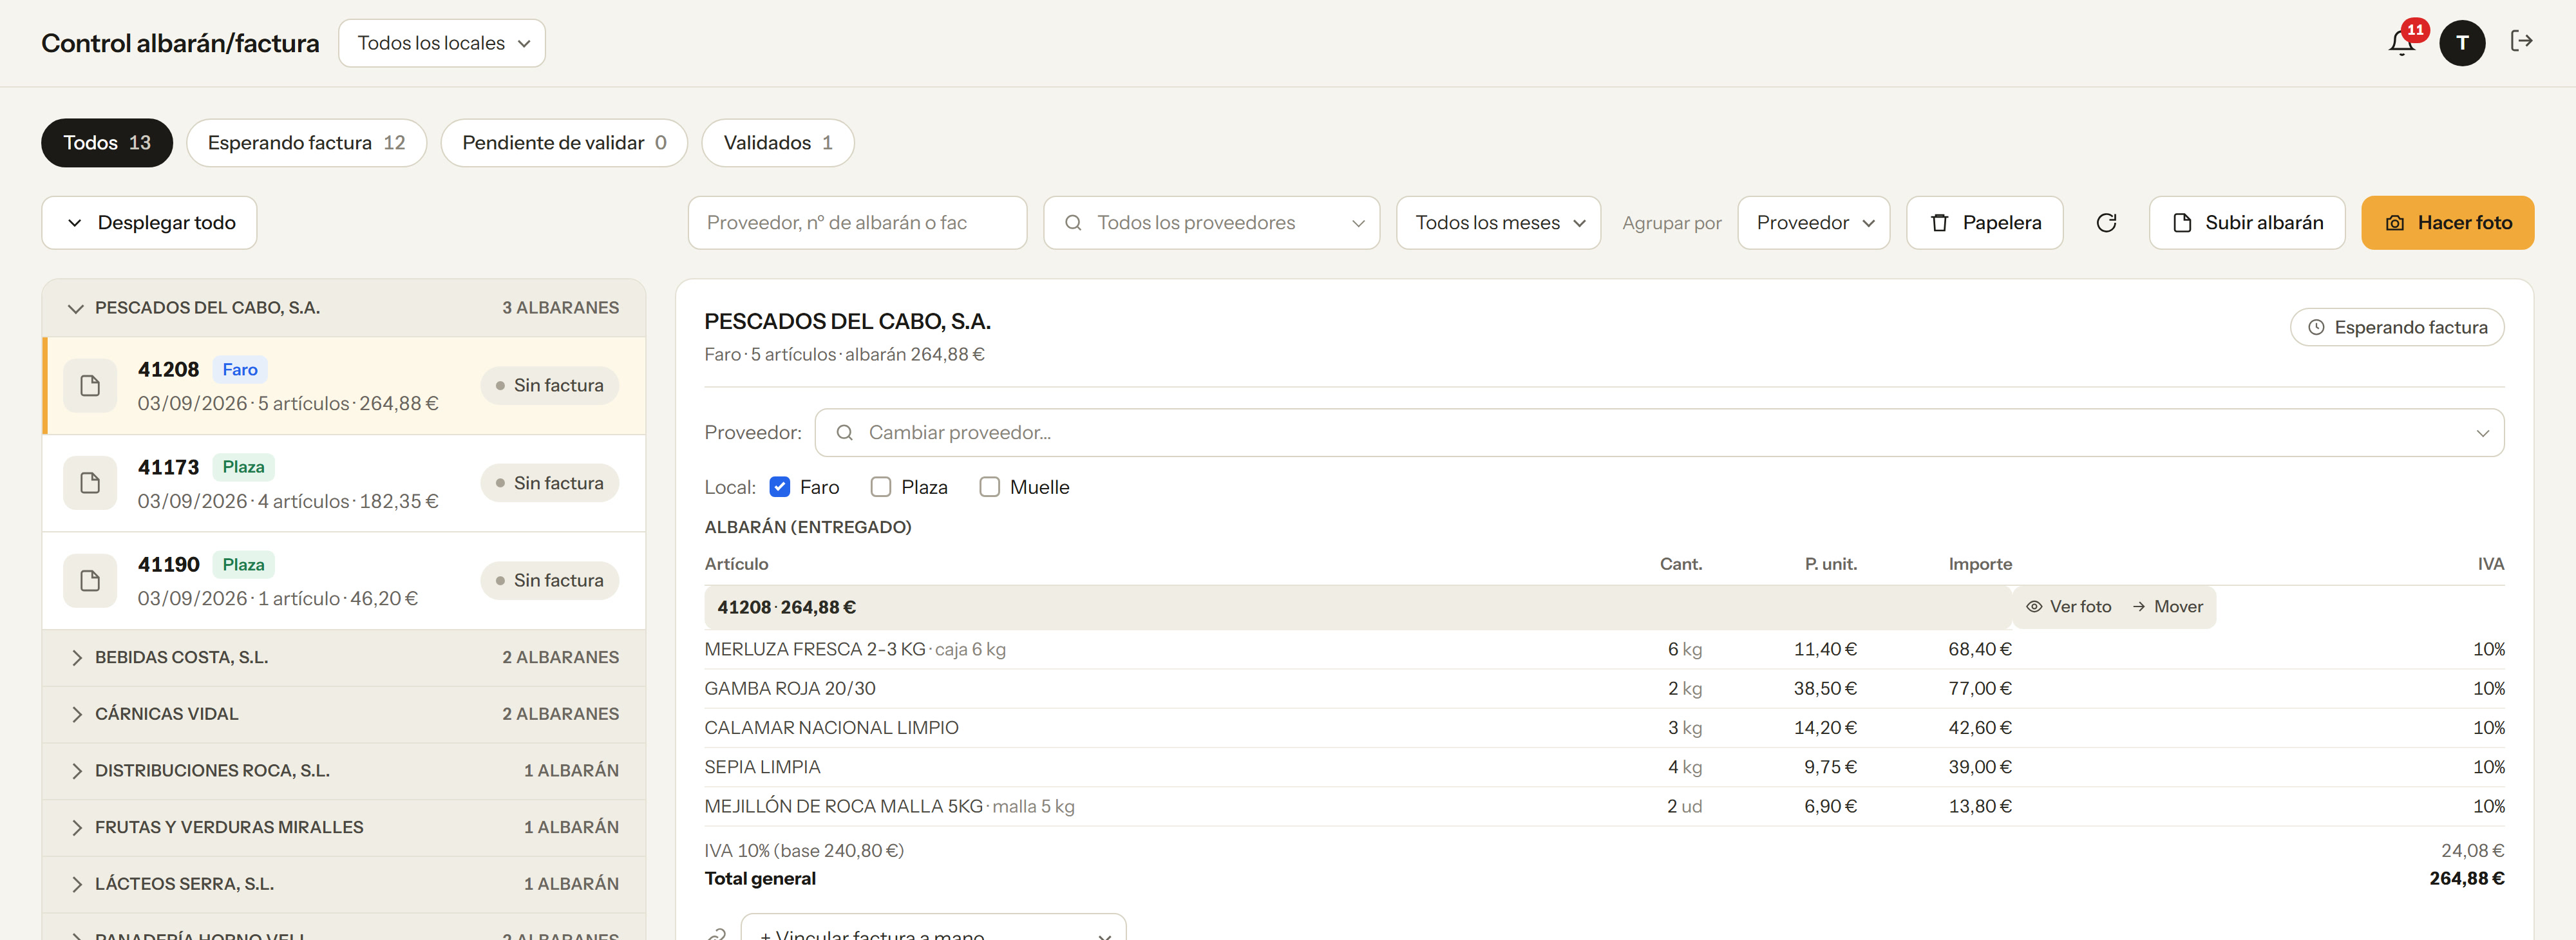This screenshot has height=940, width=2576.
Task: Click document icon of albarán 41190
Action: point(90,581)
